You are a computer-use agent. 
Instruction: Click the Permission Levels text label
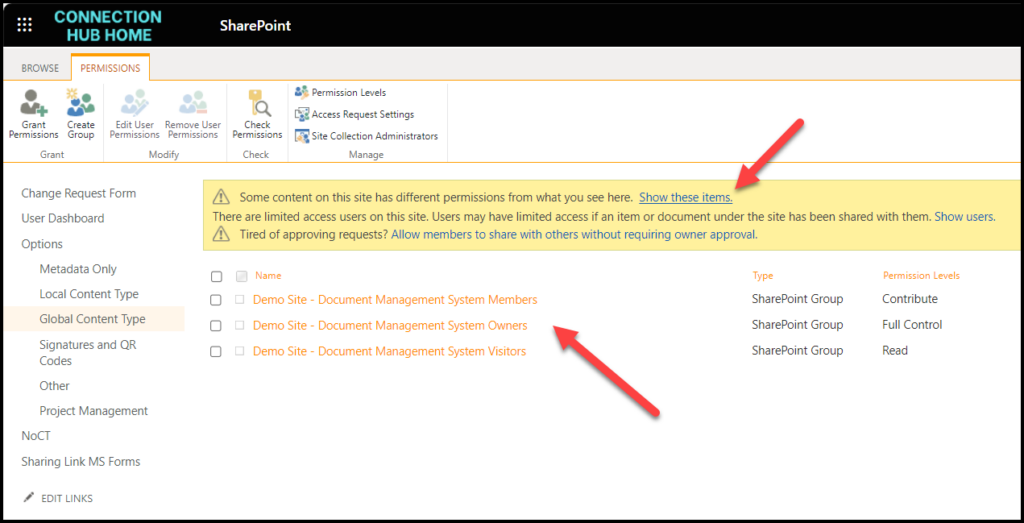pos(349,93)
